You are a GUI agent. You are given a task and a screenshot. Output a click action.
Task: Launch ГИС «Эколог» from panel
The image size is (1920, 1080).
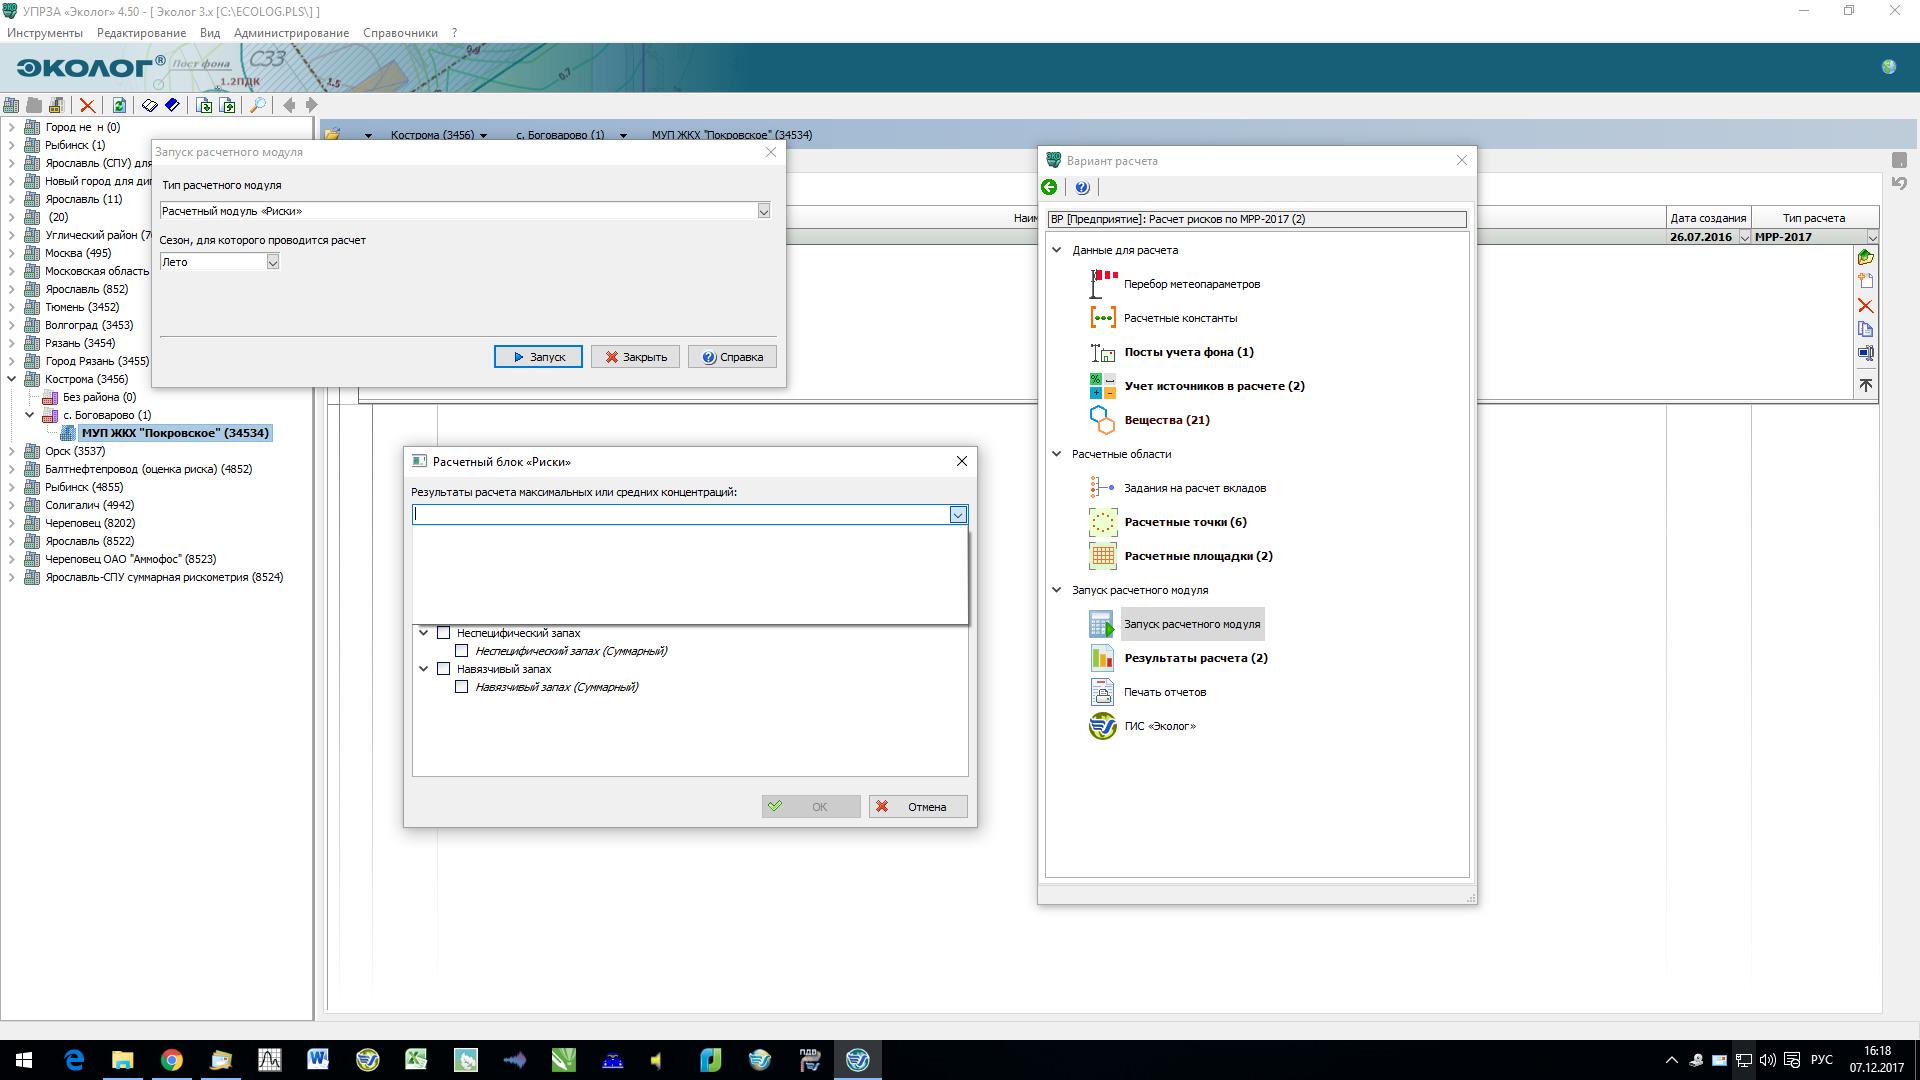pos(1102,726)
